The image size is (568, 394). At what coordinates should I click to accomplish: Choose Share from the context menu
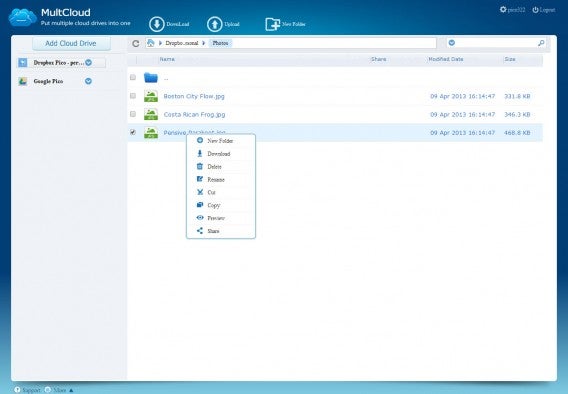point(221,231)
